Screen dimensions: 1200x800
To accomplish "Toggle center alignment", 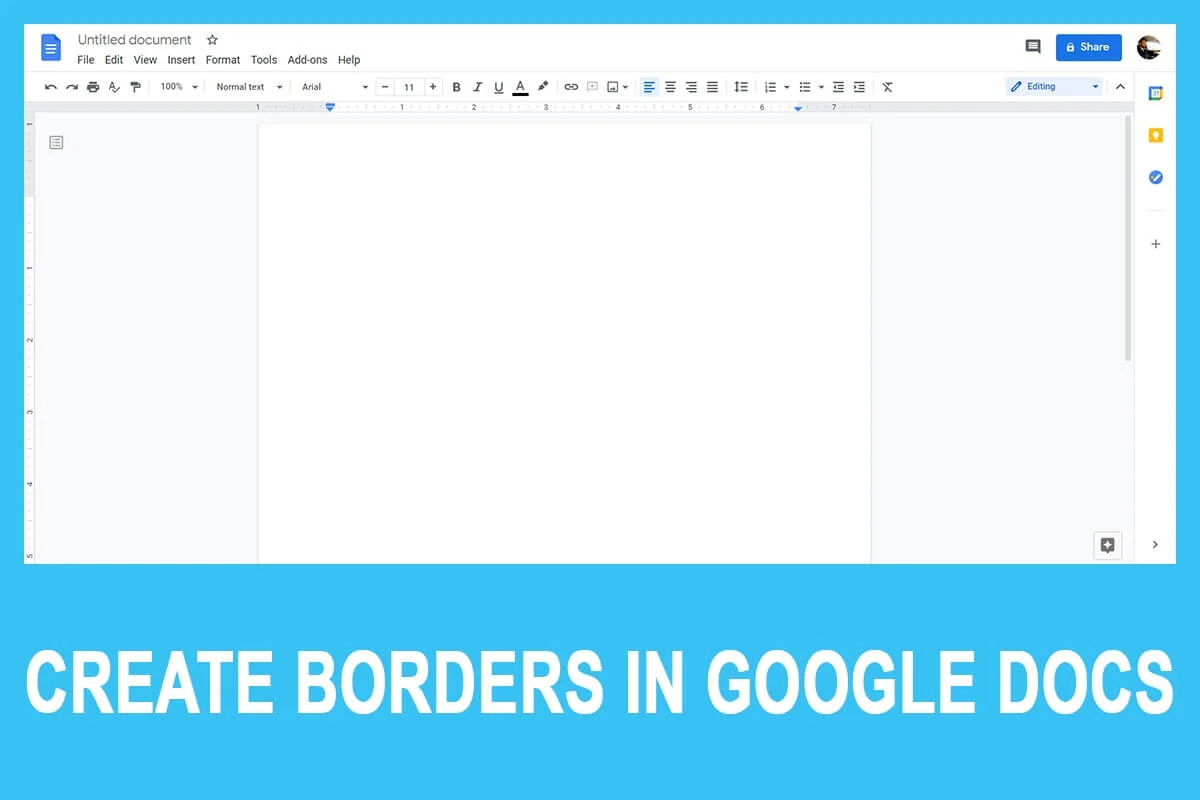I will click(670, 87).
